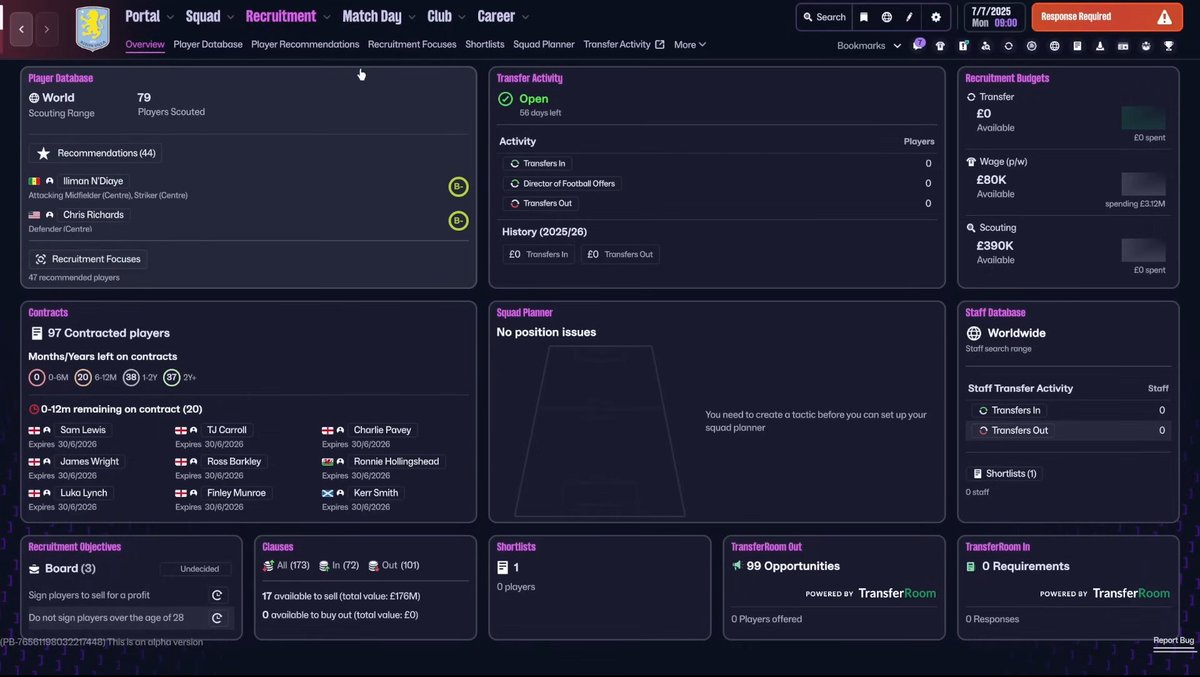Viewport: 1200px width, 677px height.
Task: Click the Report Bug link
Action: [1173, 640]
